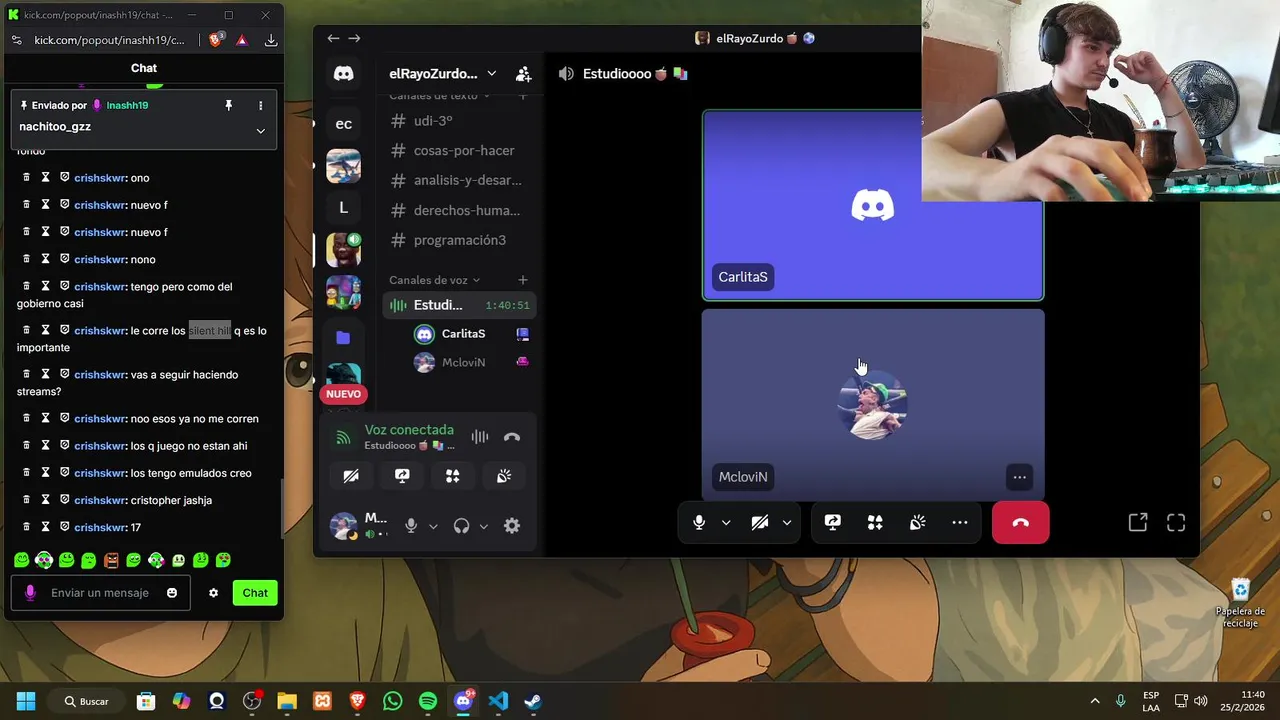The height and width of the screenshot is (720, 1280).
Task: Pop out the Discord call window
Action: click(1138, 522)
